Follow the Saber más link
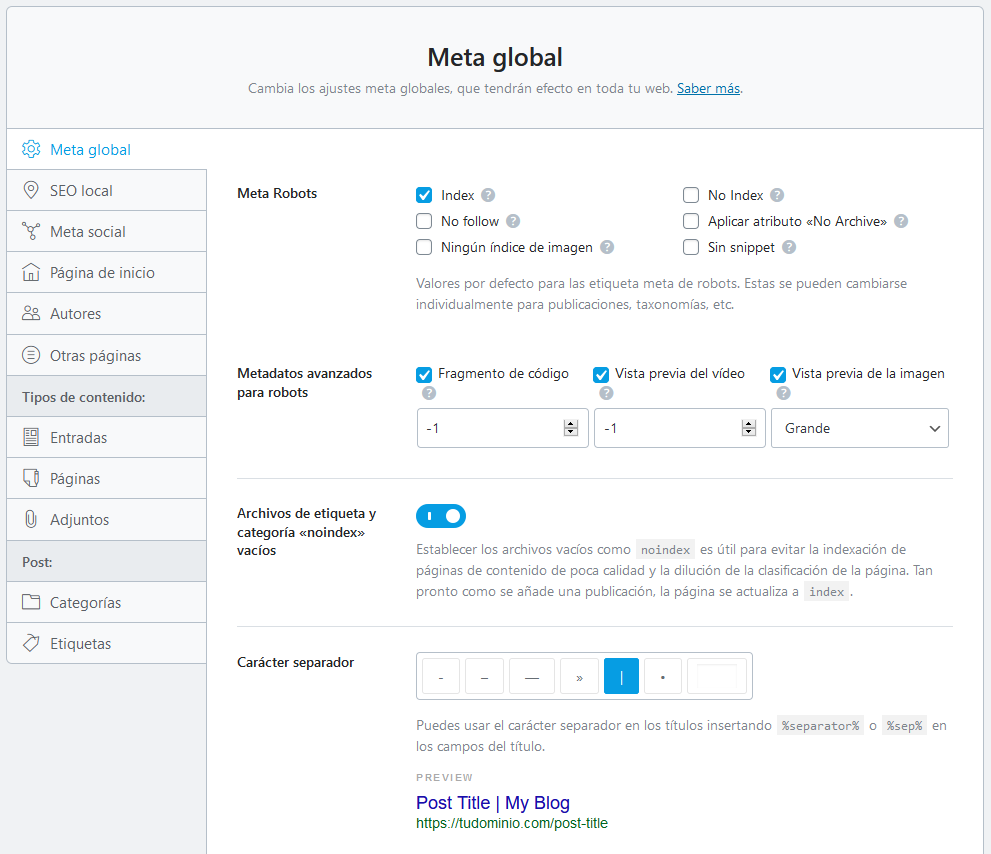Viewport: 991px width, 854px height. tap(708, 88)
